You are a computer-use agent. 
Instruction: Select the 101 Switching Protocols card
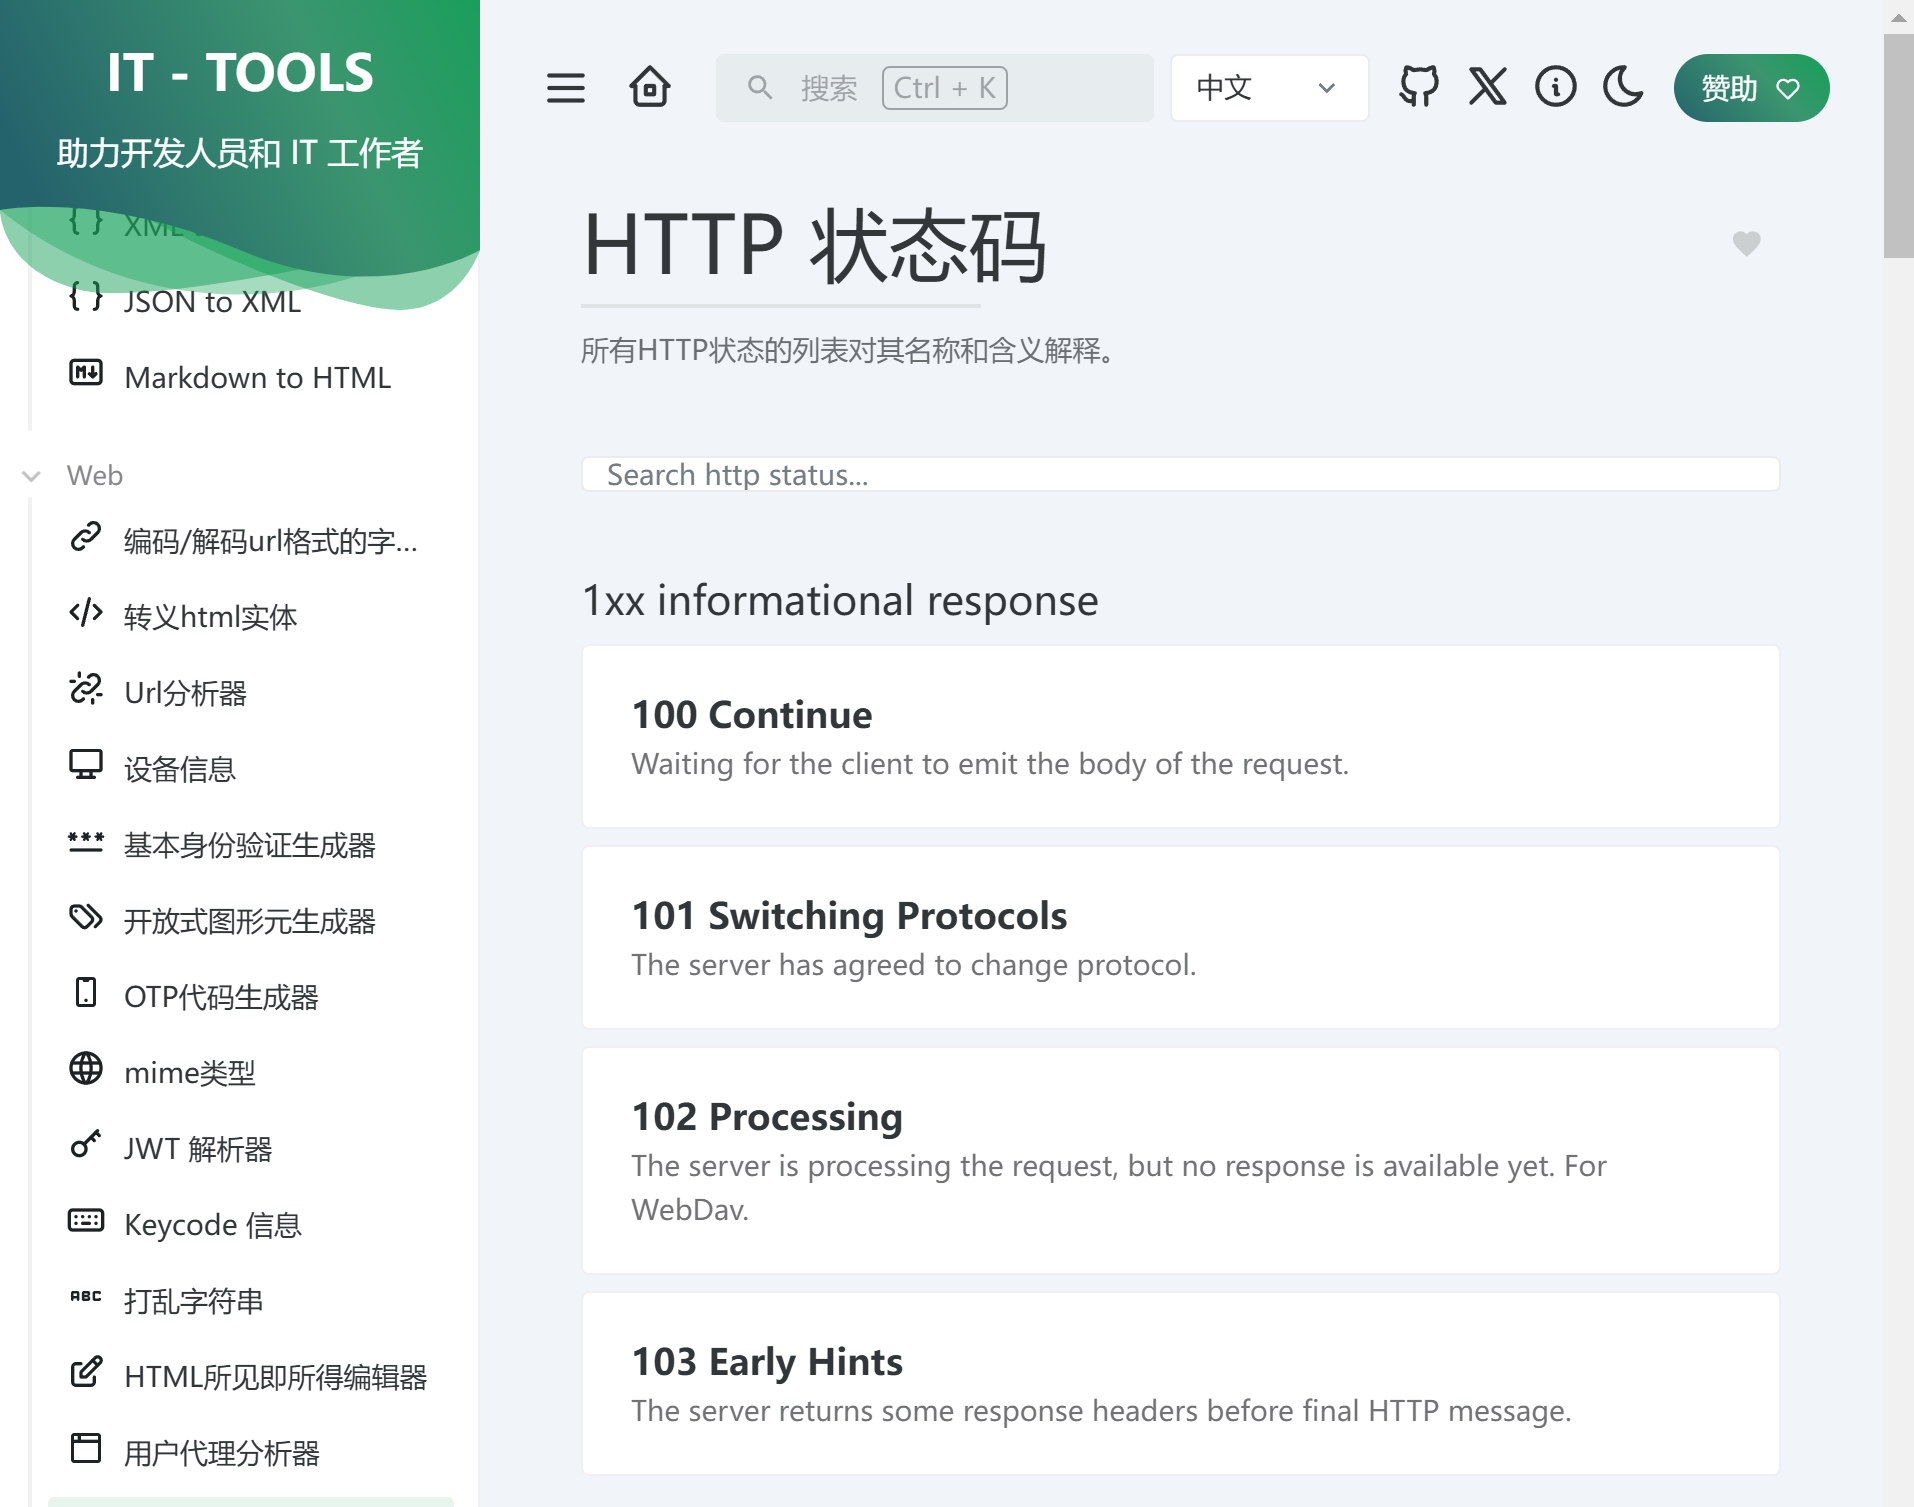[x=1180, y=938]
